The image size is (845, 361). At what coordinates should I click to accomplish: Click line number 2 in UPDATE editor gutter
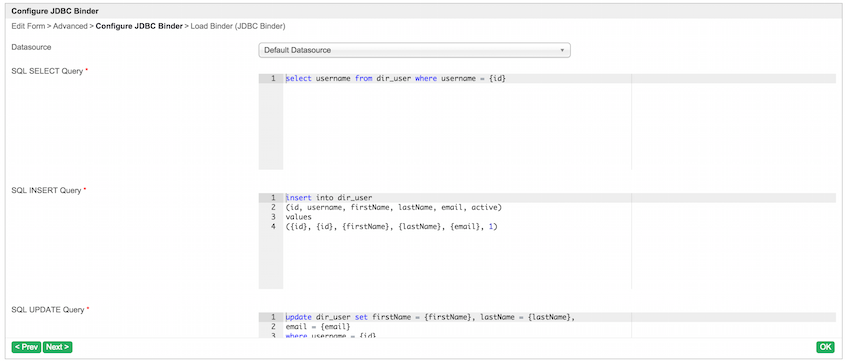(273, 327)
